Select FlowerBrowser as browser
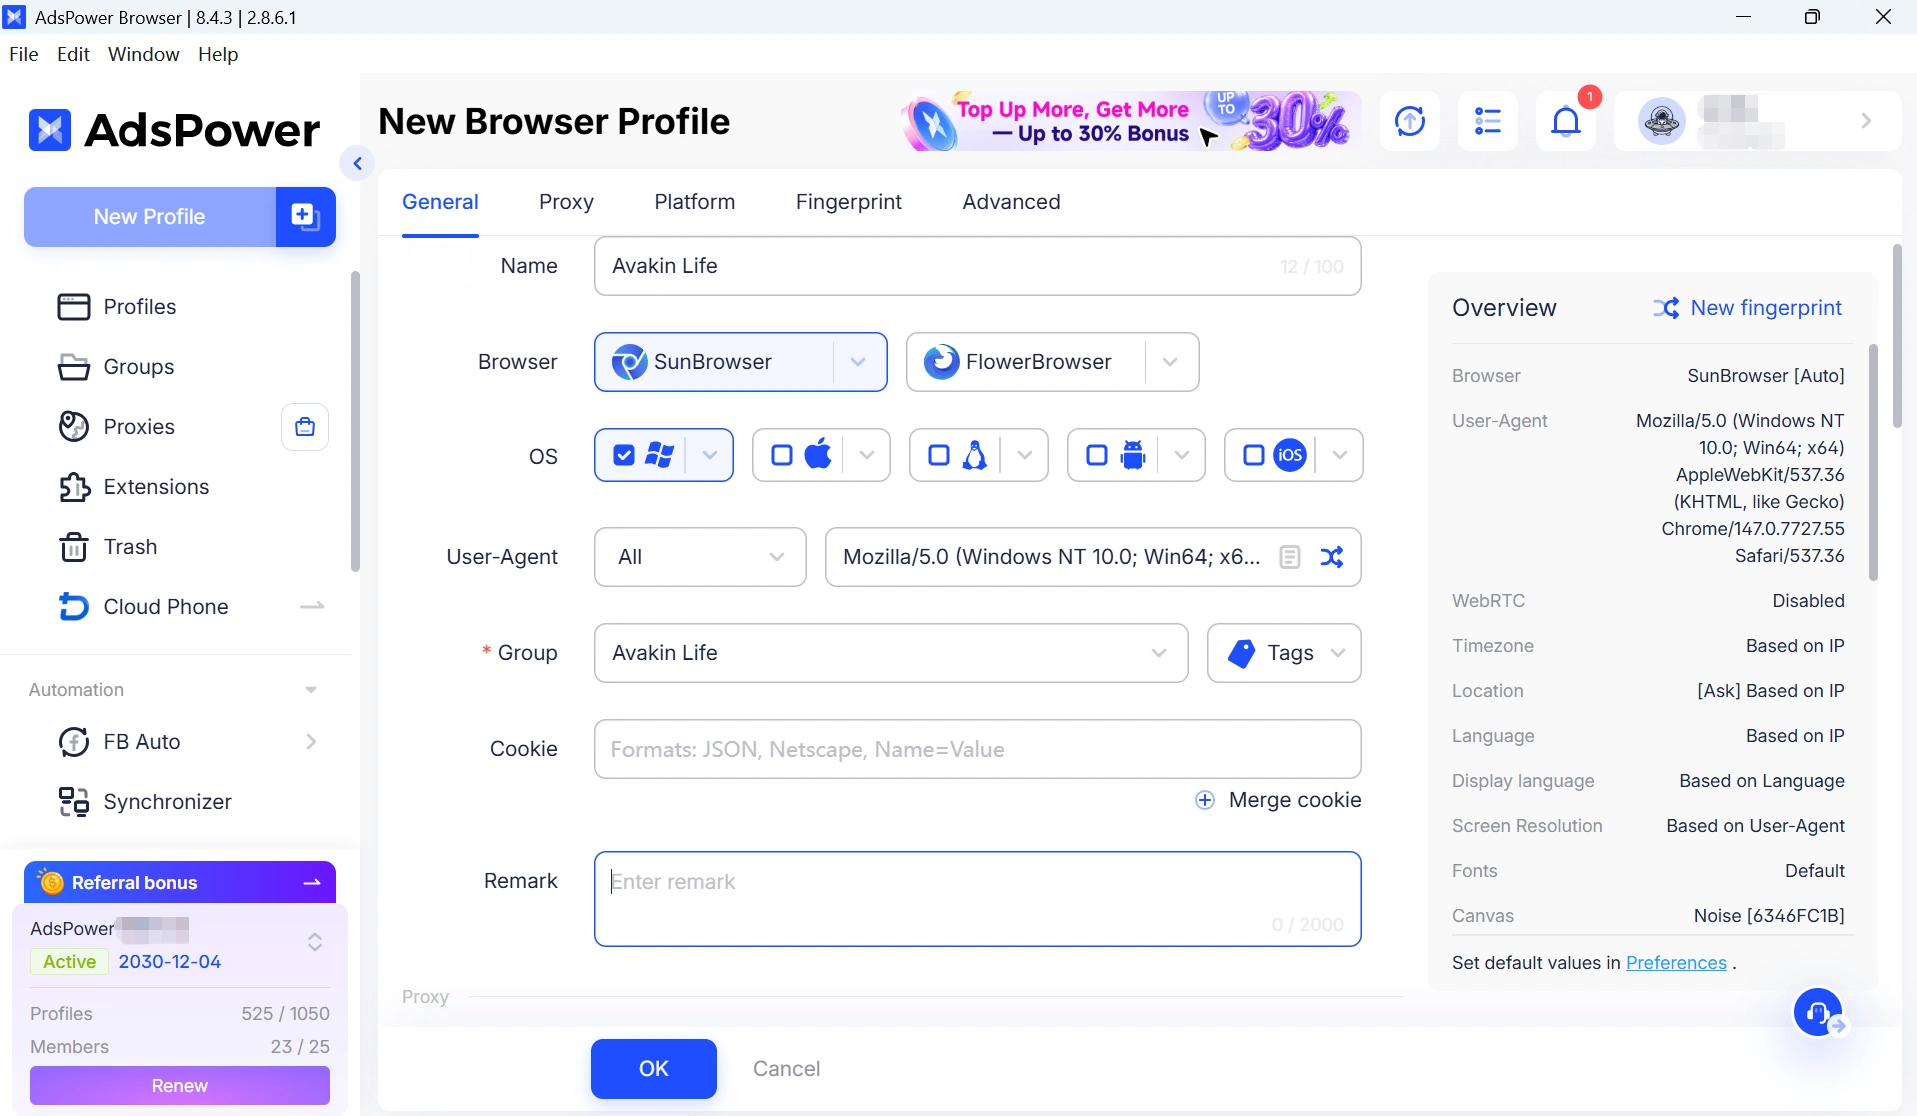 [1026, 362]
